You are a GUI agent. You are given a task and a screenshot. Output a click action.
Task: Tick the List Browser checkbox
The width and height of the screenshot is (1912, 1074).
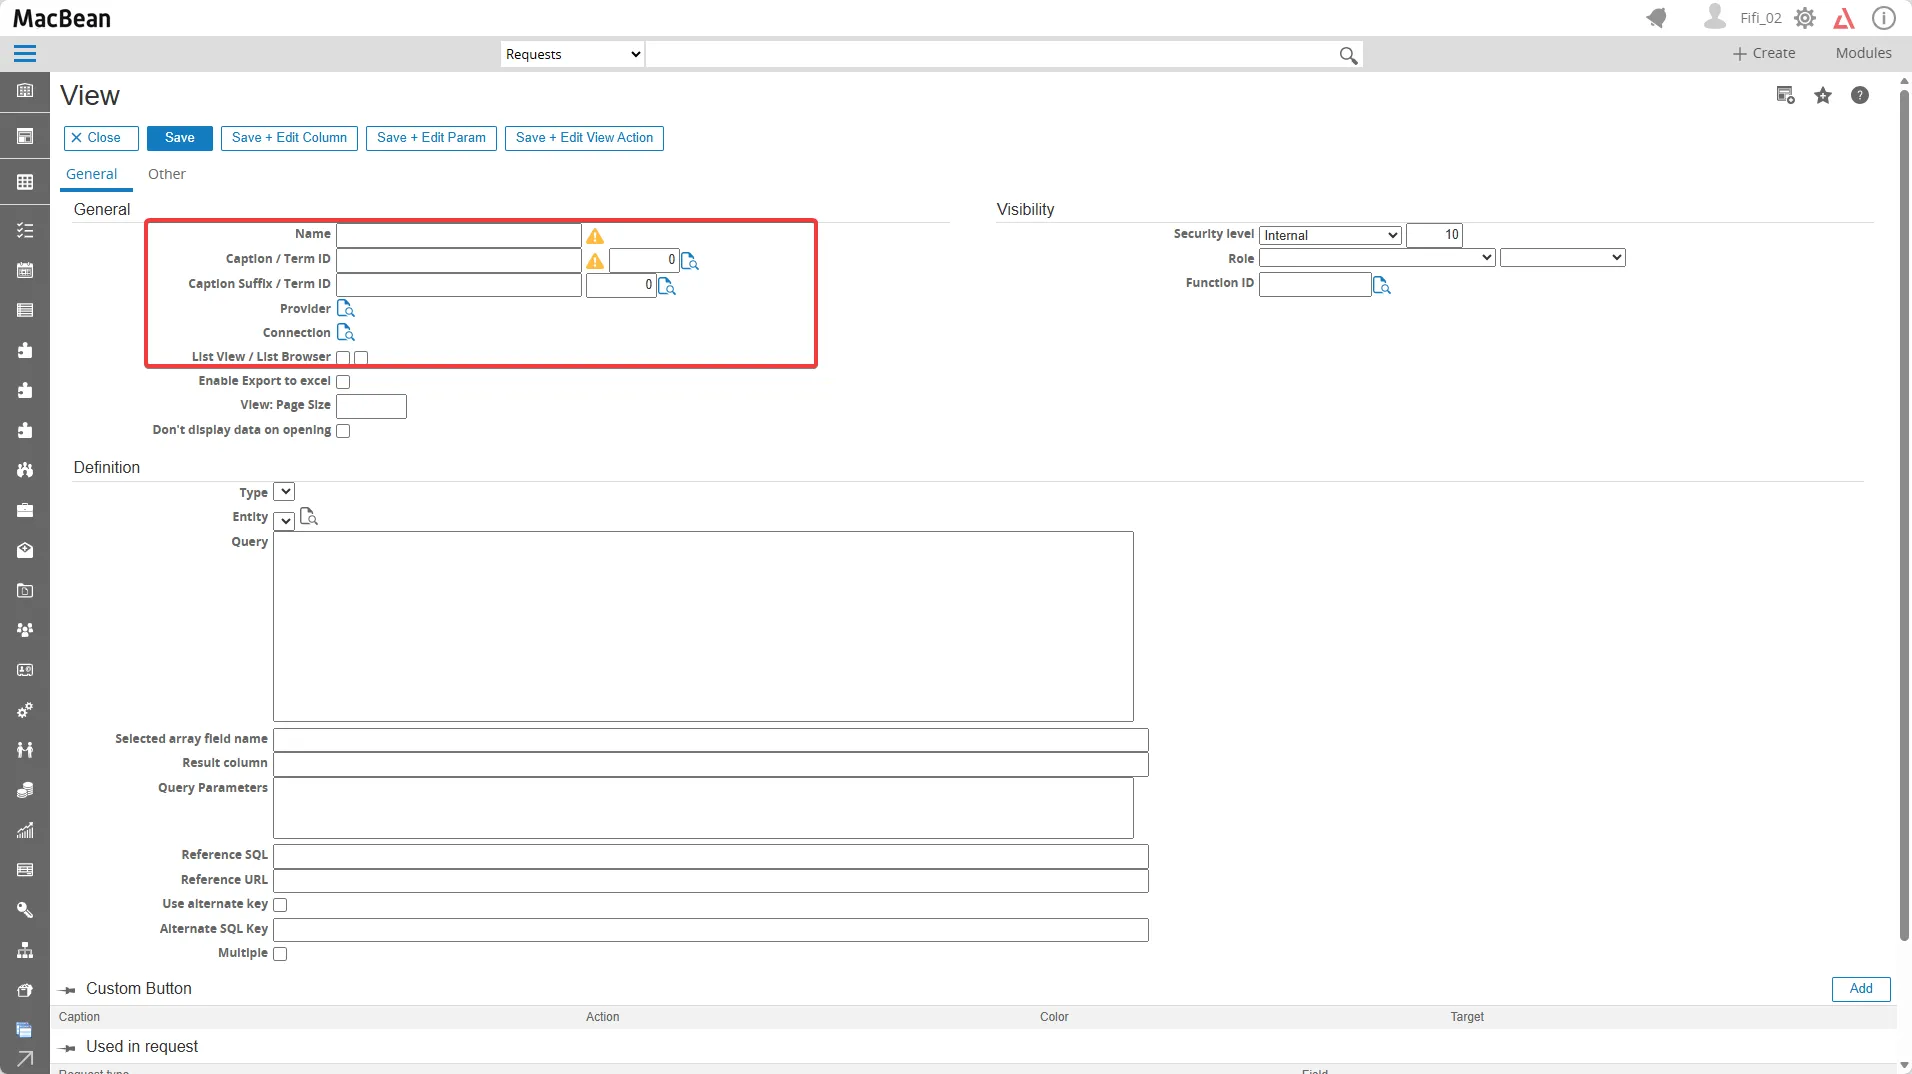point(361,358)
